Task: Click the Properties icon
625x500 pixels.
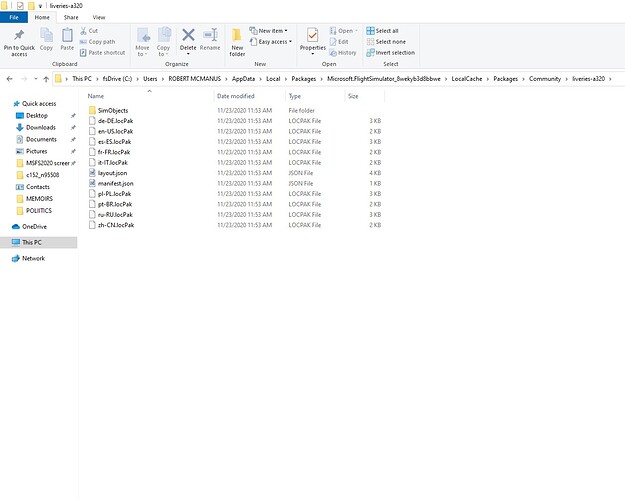Action: pyautogui.click(x=312, y=35)
